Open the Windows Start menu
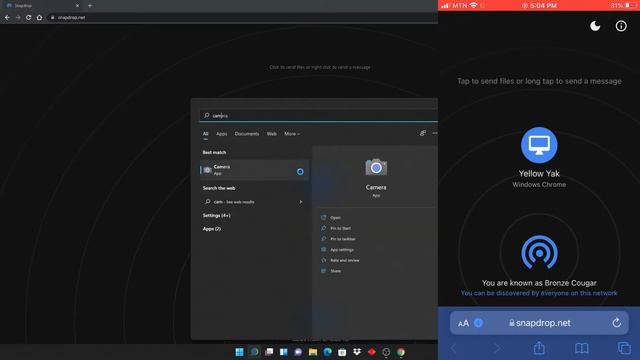The image size is (640, 360). pyautogui.click(x=240, y=352)
